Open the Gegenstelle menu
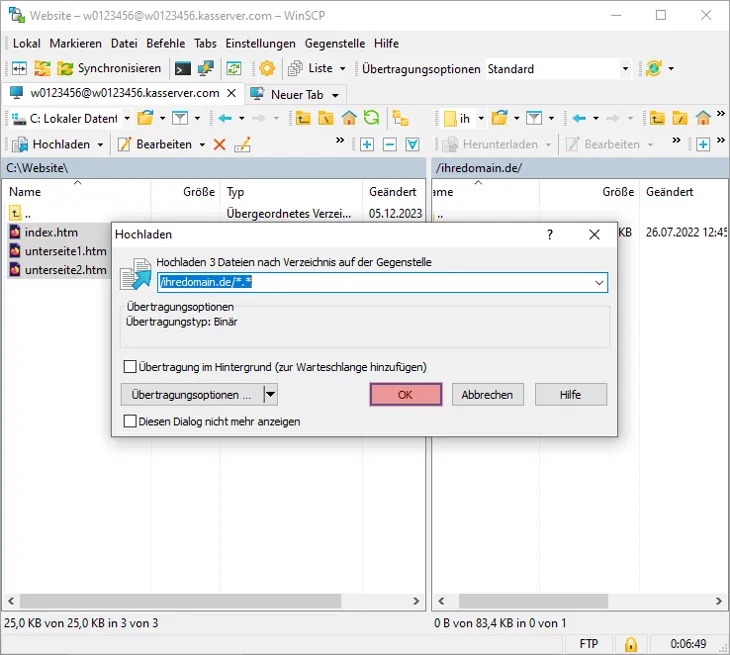Screen dimensions: 730x655 pos(335,43)
